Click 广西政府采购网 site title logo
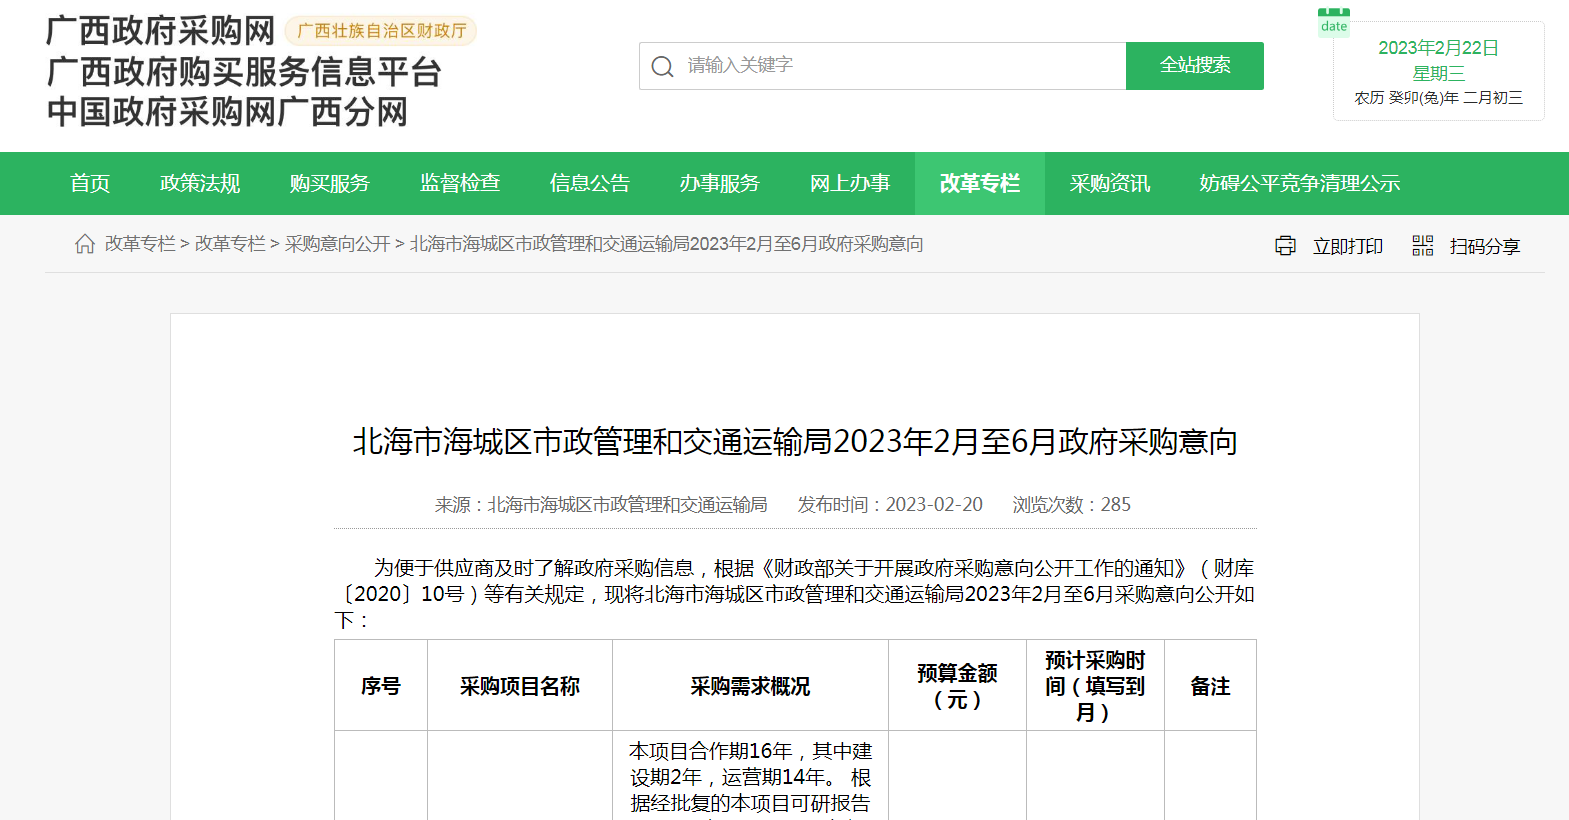 click(160, 31)
